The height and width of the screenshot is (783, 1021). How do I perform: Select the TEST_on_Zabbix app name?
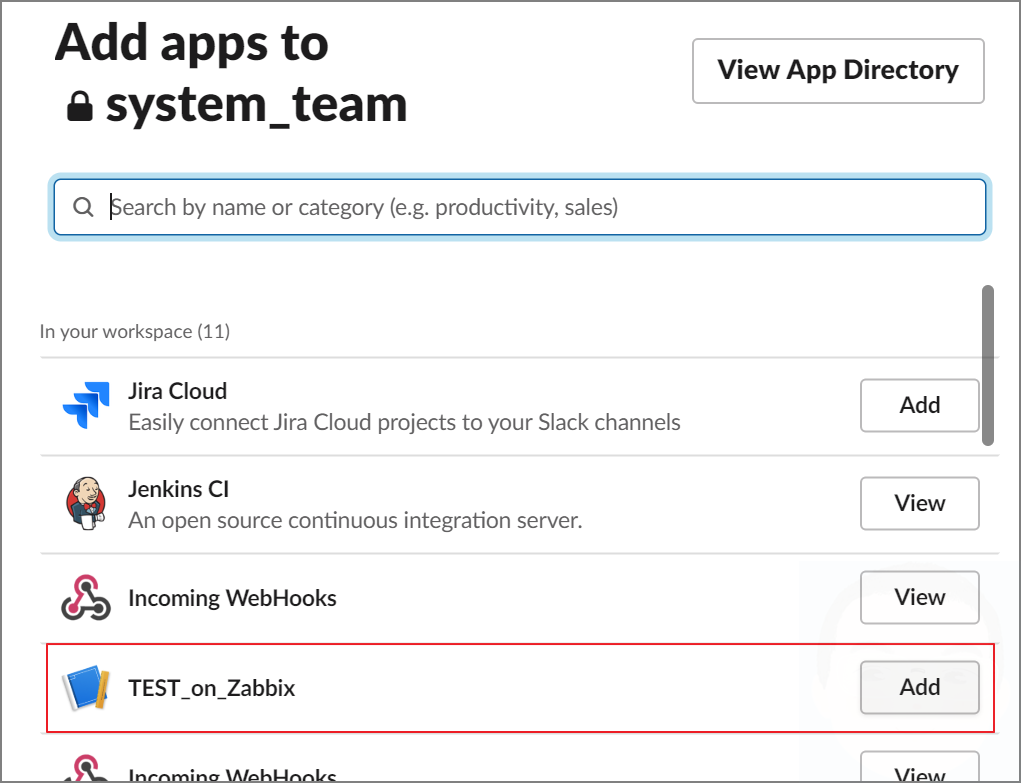click(211, 687)
